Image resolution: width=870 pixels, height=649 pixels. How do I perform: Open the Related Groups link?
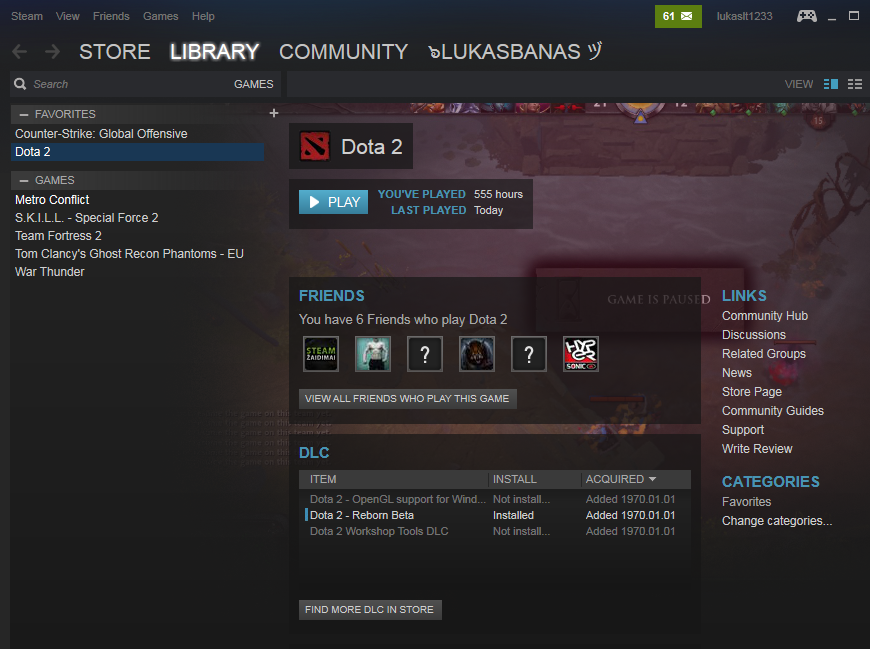763,353
